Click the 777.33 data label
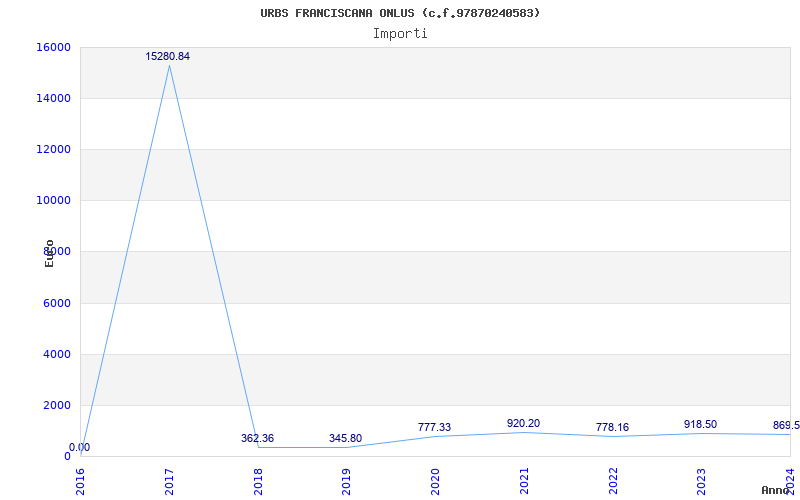The width and height of the screenshot is (800, 500). click(434, 427)
